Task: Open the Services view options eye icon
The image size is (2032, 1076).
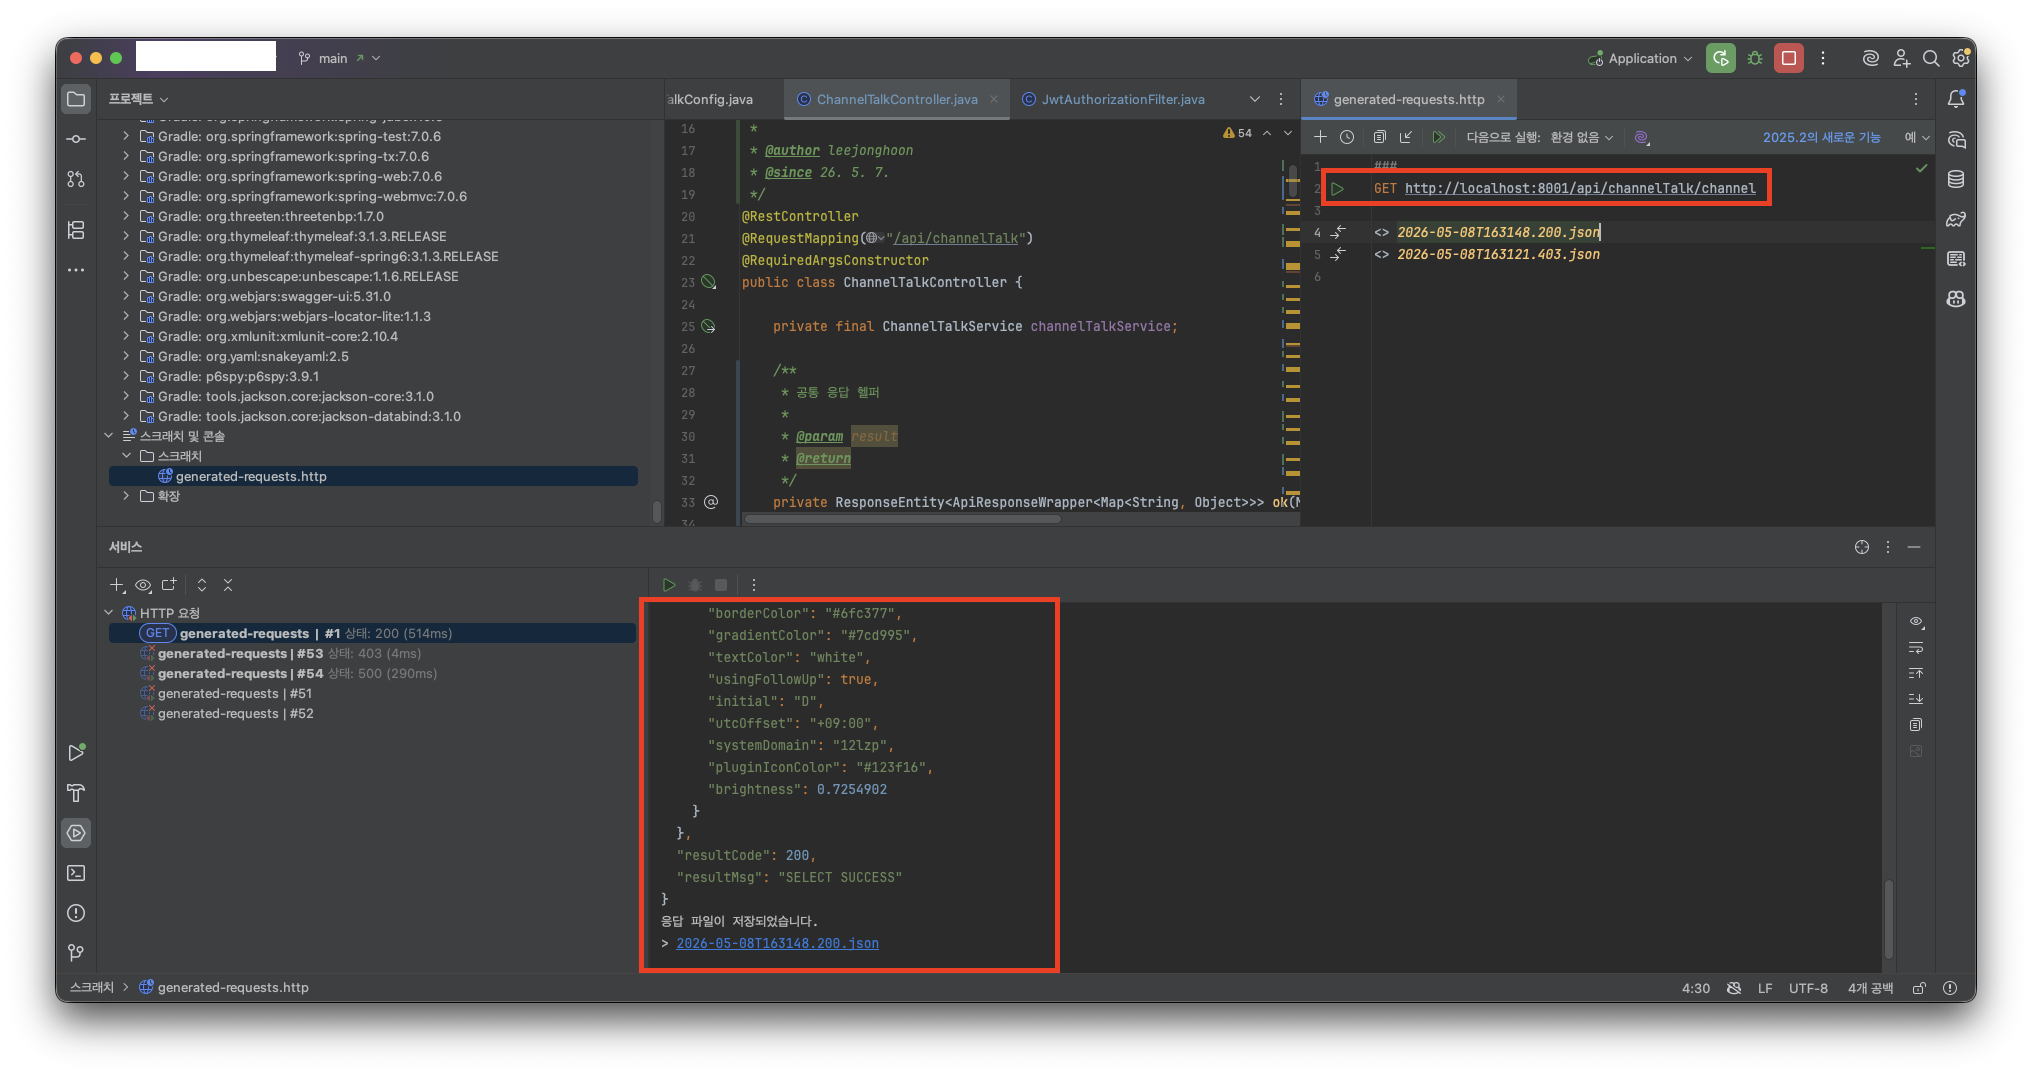Action: [x=143, y=585]
